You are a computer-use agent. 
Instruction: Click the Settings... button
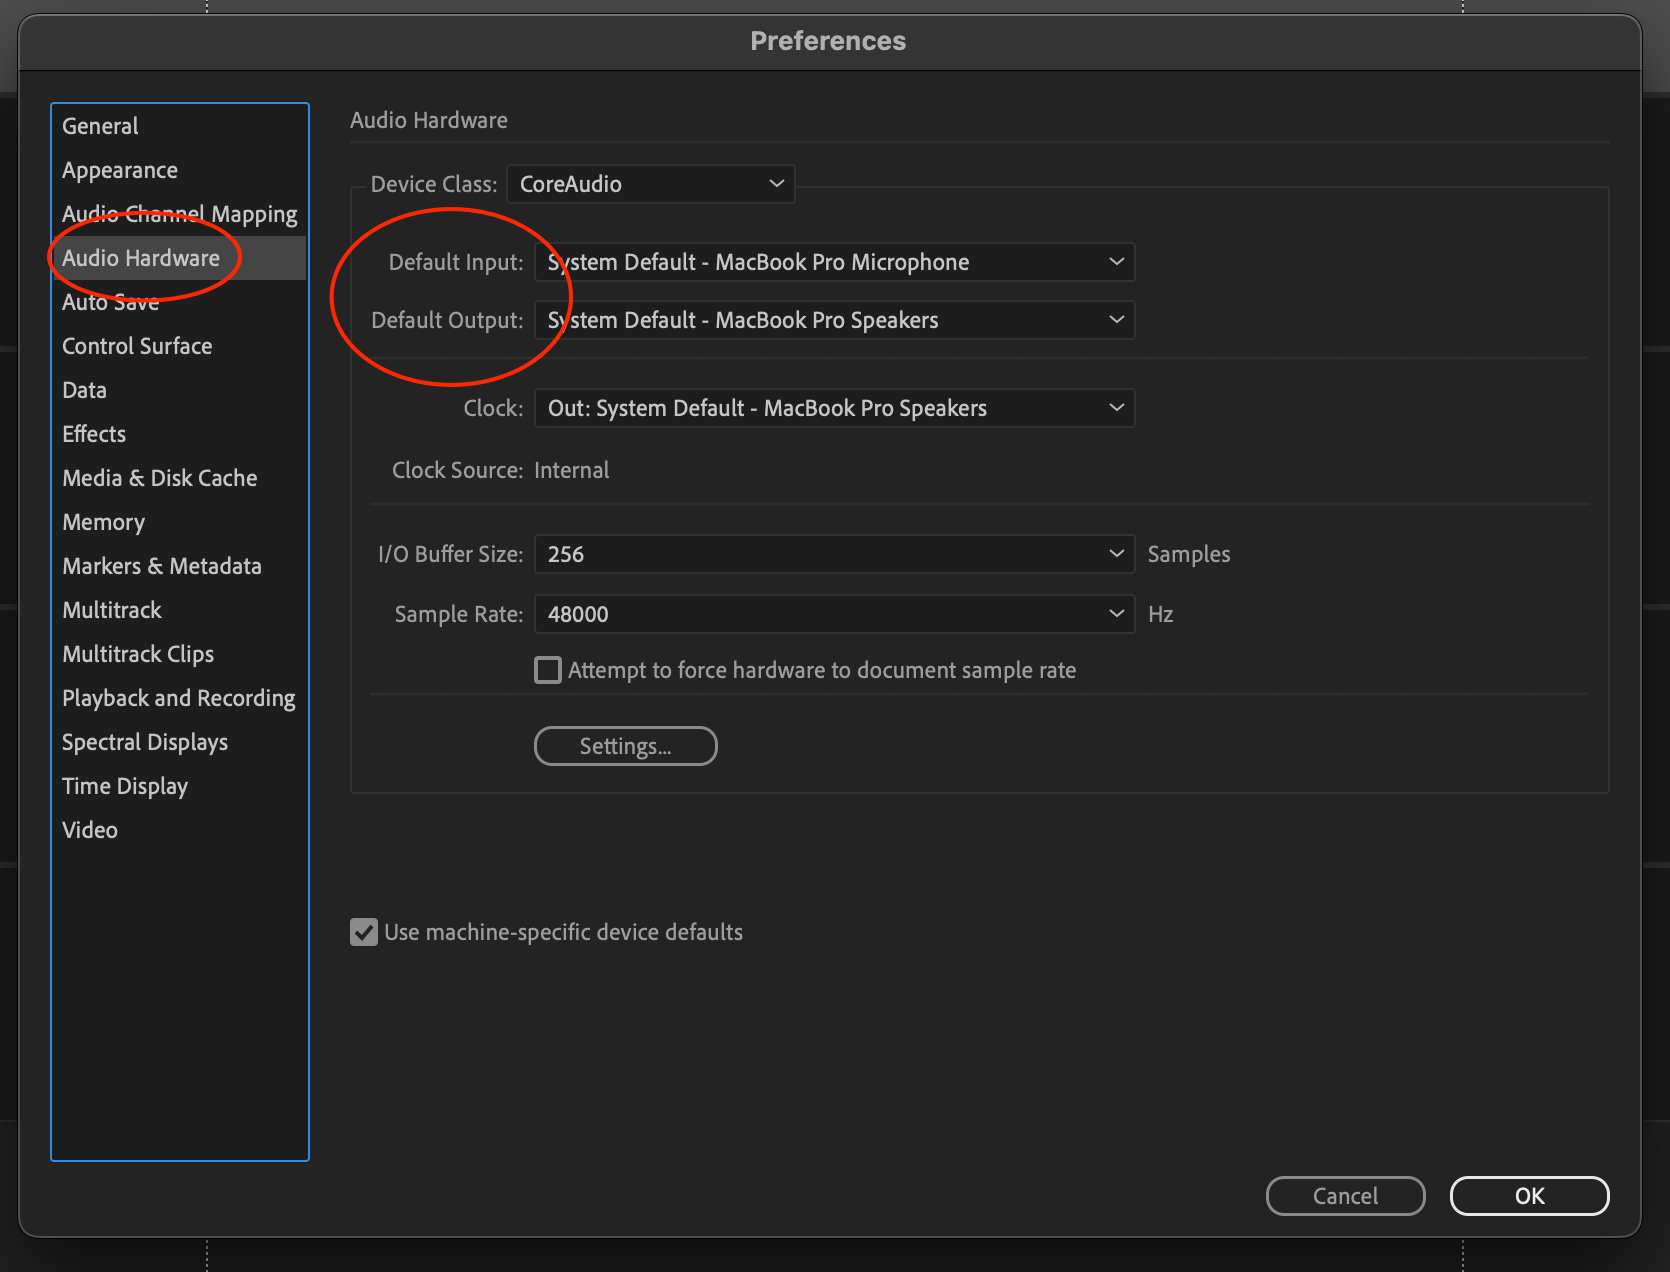(625, 746)
